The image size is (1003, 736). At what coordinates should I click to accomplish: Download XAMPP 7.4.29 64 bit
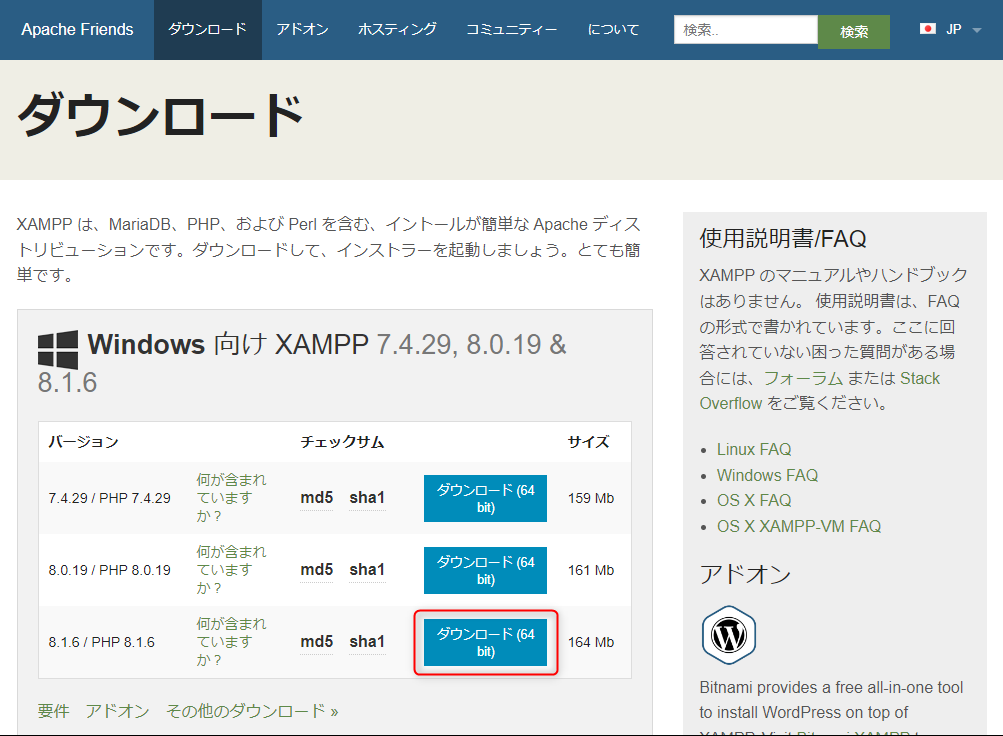pyautogui.click(x=486, y=498)
